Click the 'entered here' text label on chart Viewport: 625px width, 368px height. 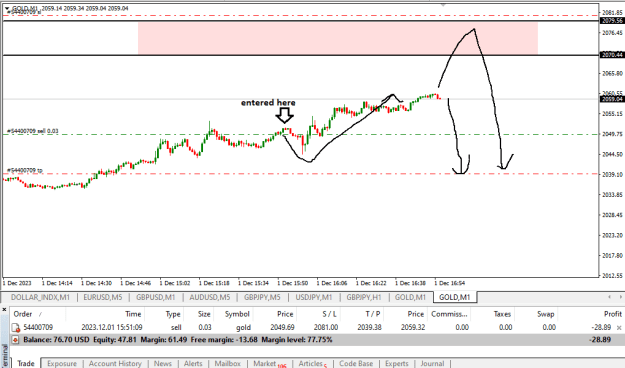tap(268, 102)
